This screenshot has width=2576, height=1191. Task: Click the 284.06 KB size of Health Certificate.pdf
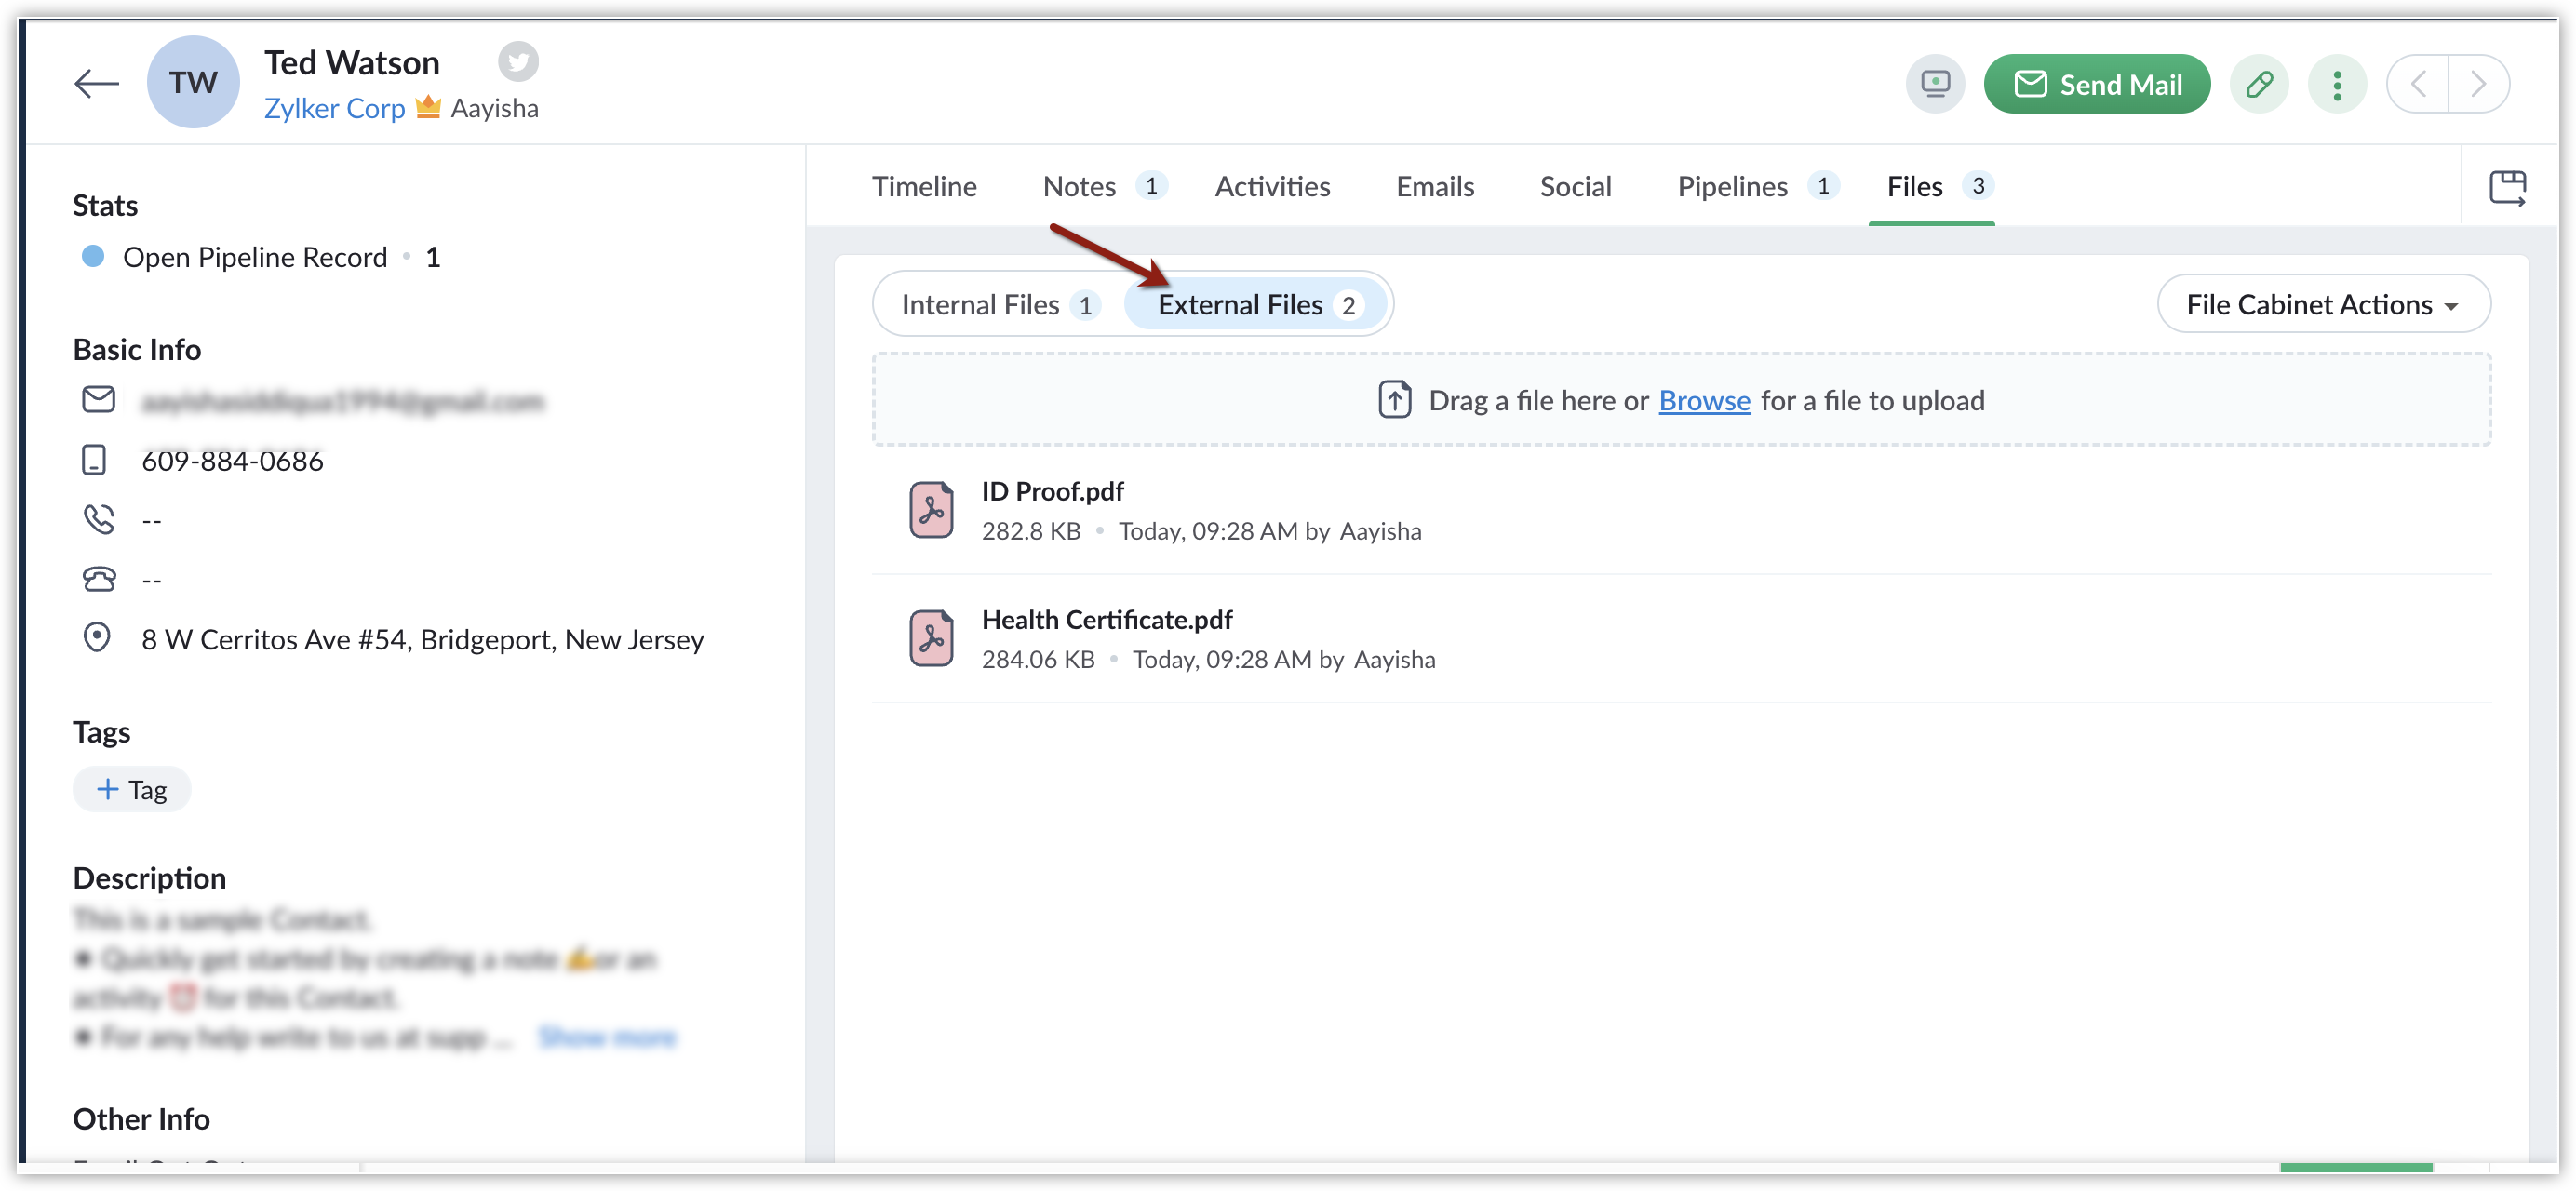tap(1037, 659)
